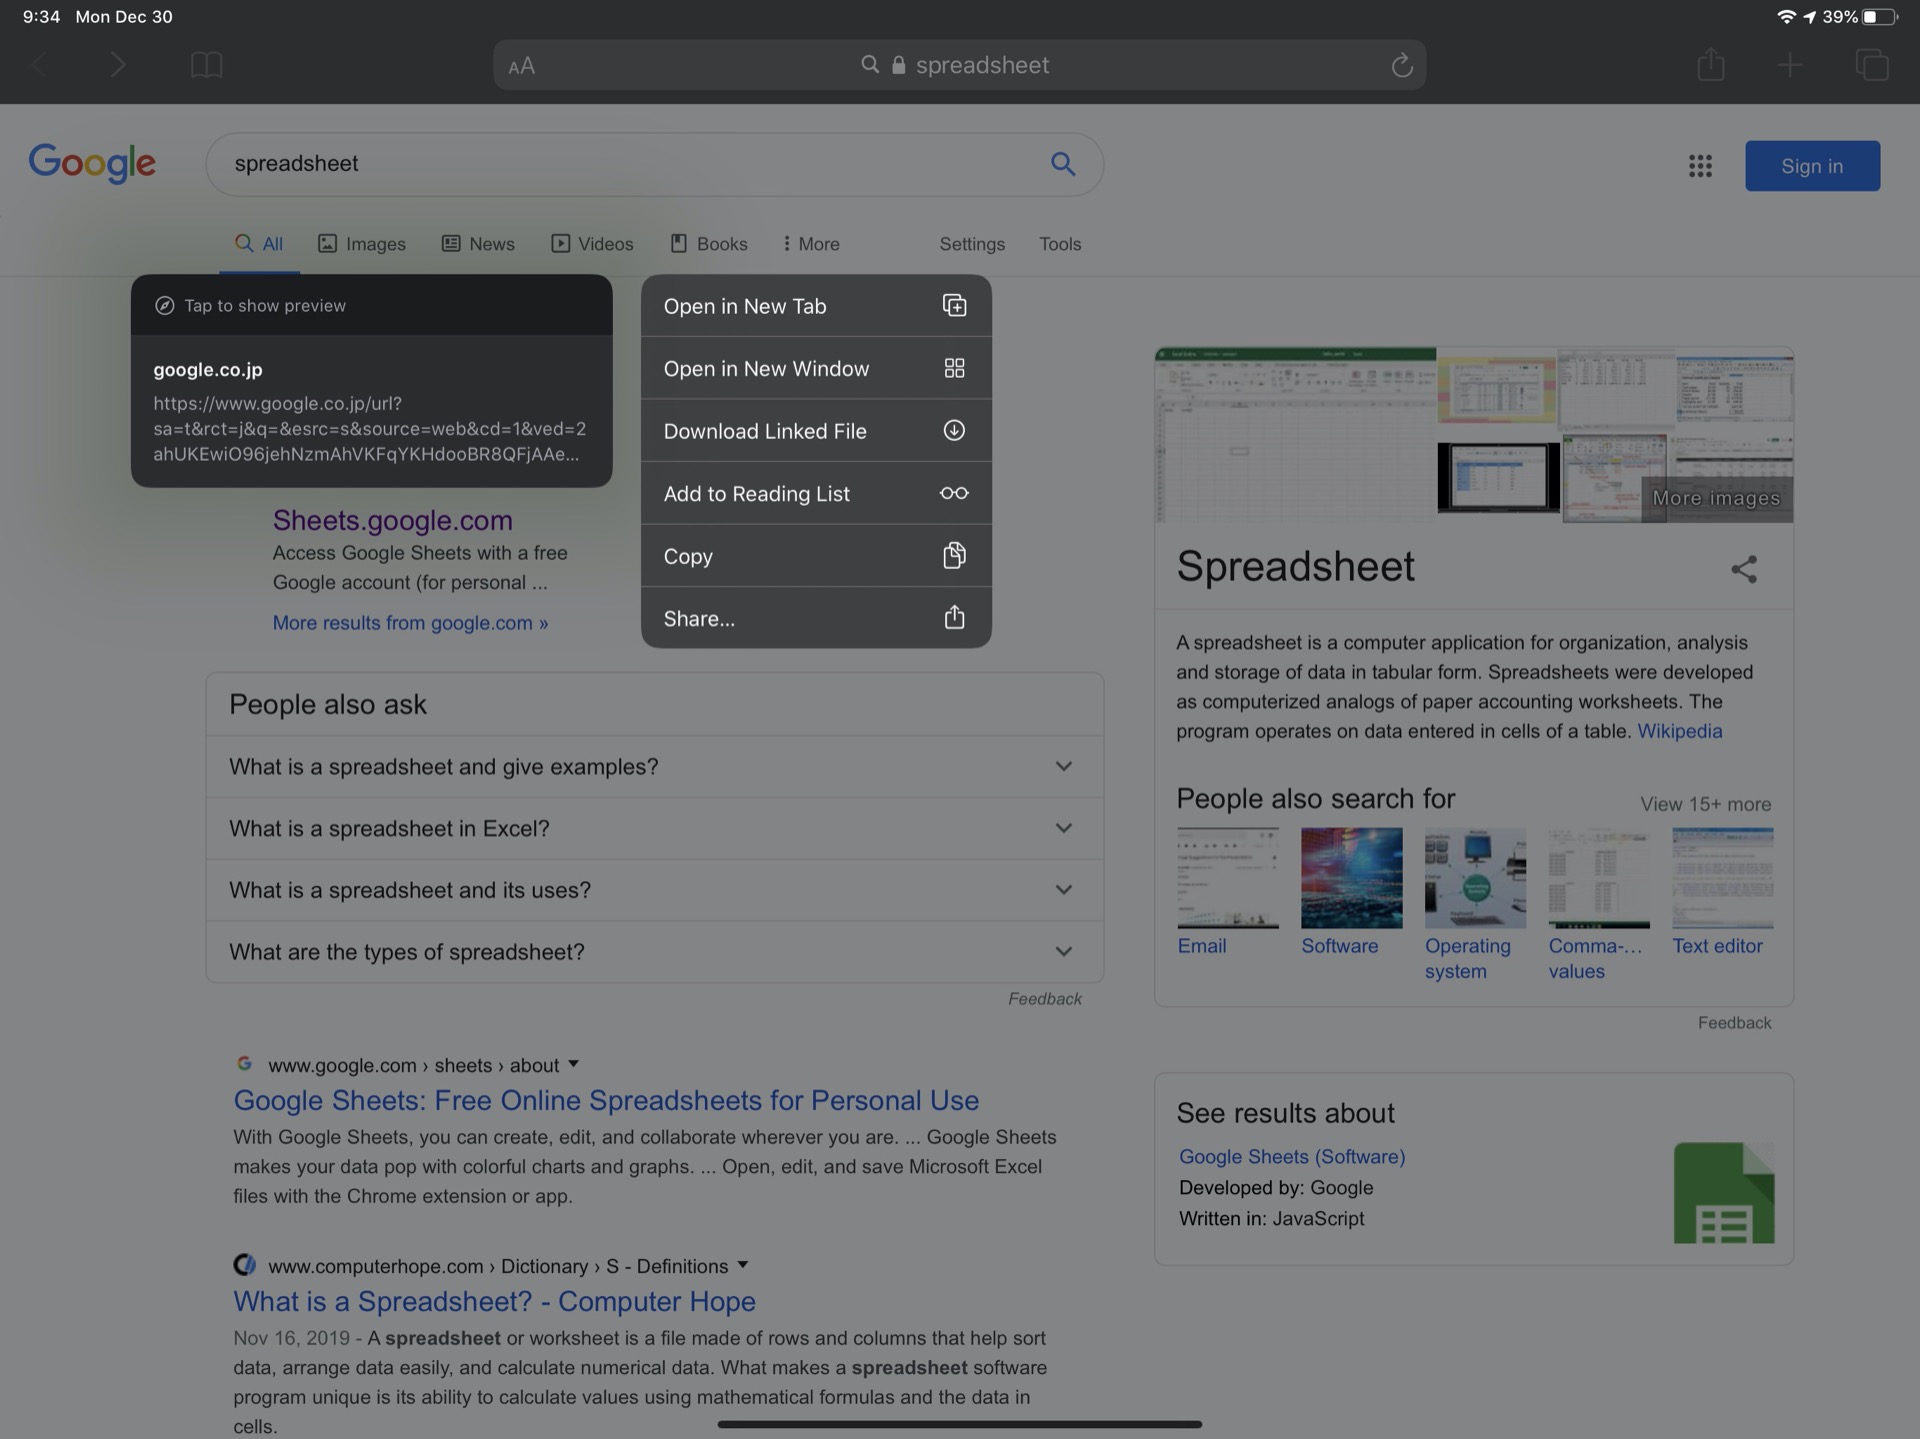Select Download Linked File

(816, 431)
